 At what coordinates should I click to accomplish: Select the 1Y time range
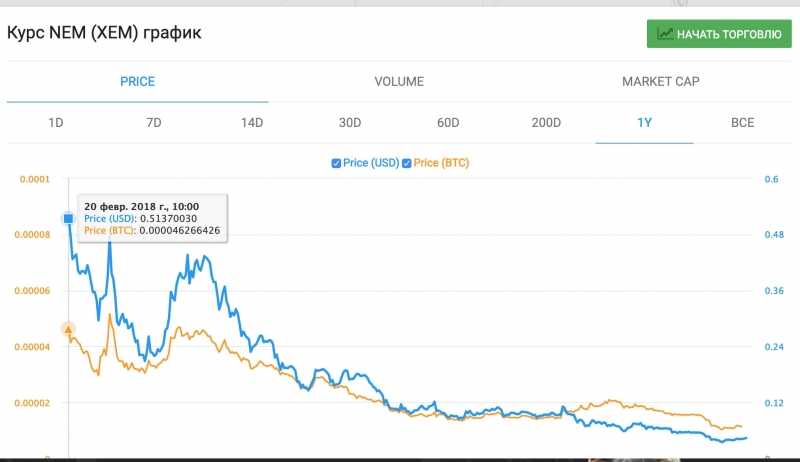644,123
